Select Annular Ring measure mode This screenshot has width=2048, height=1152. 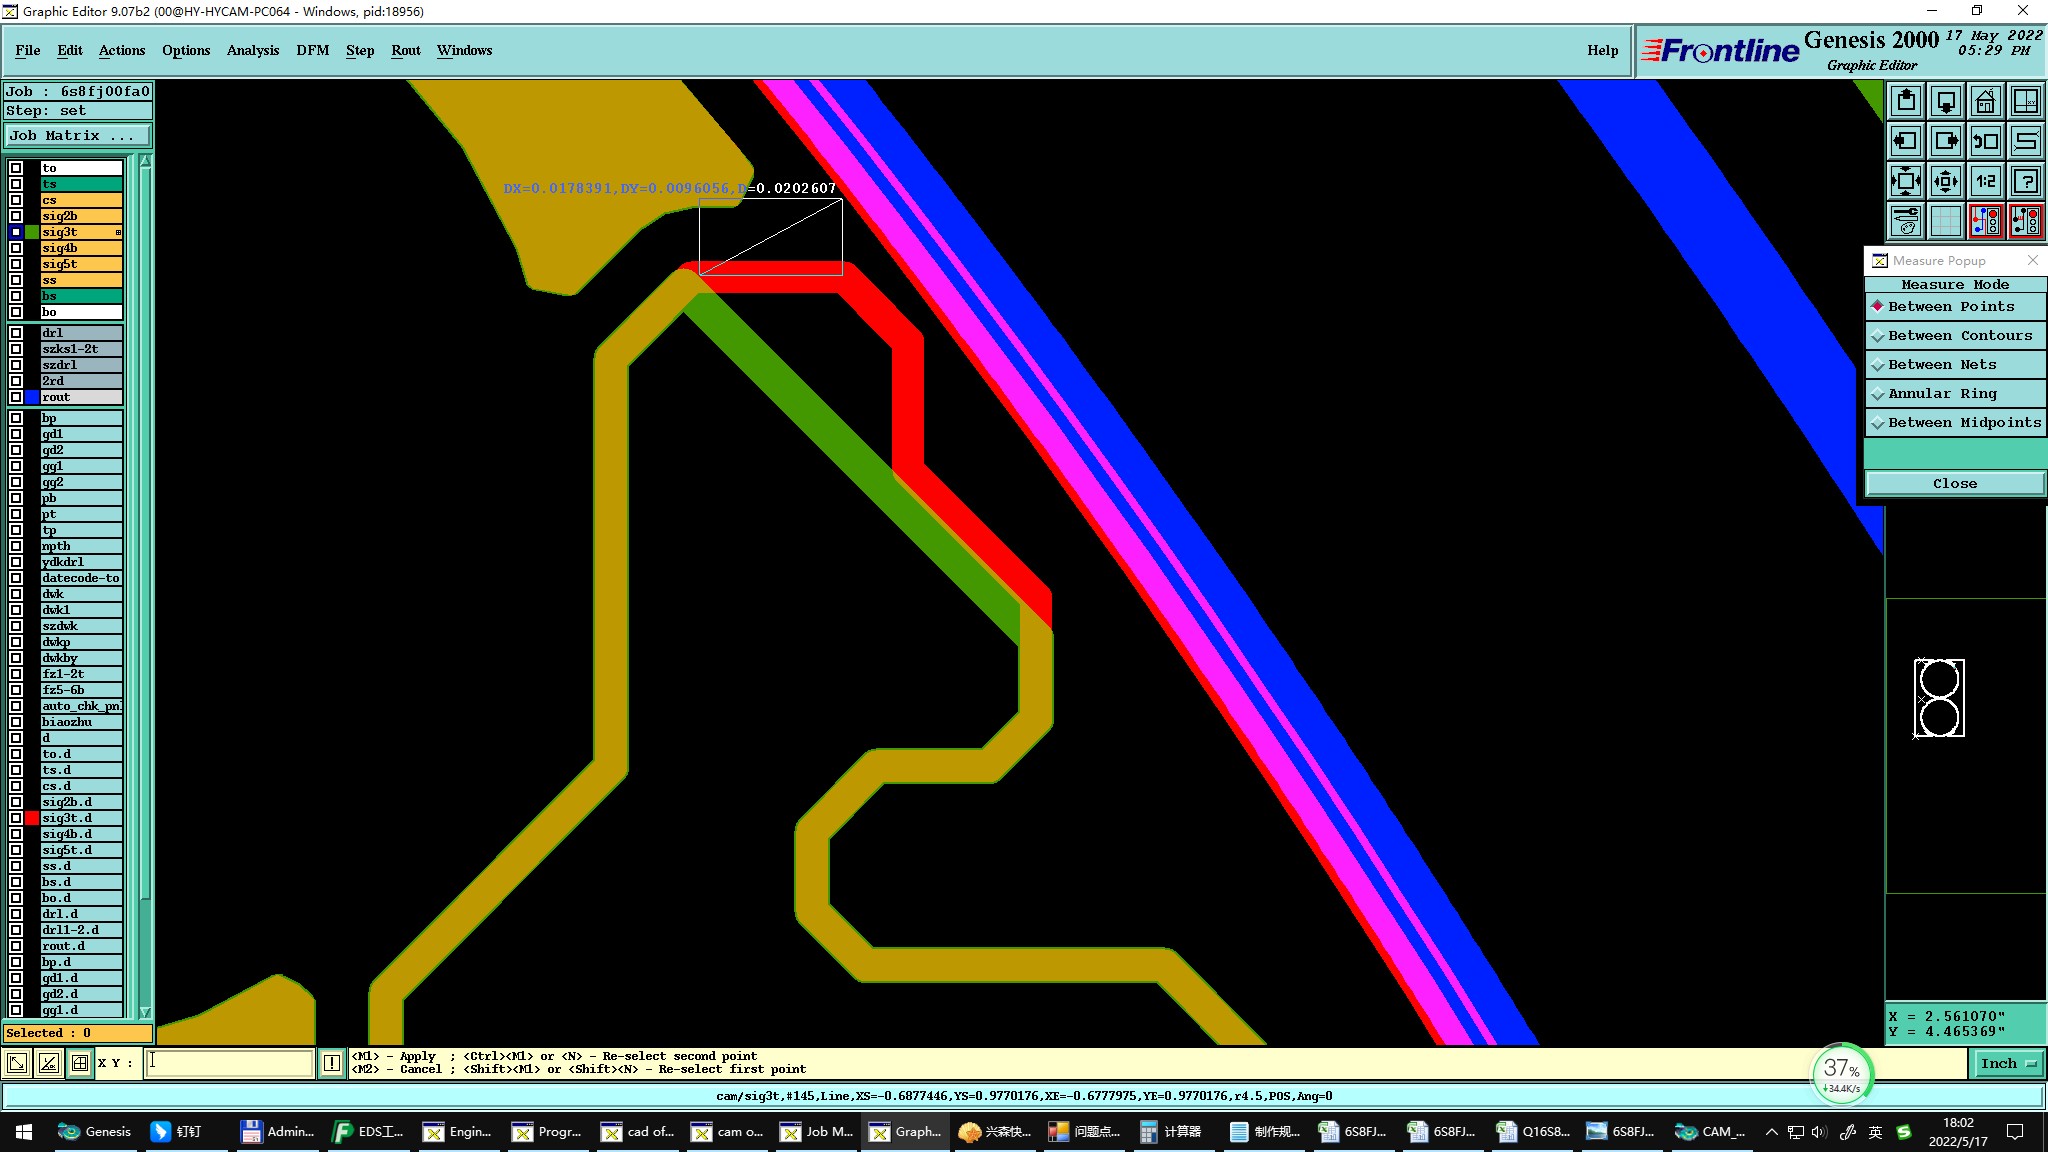1941,394
